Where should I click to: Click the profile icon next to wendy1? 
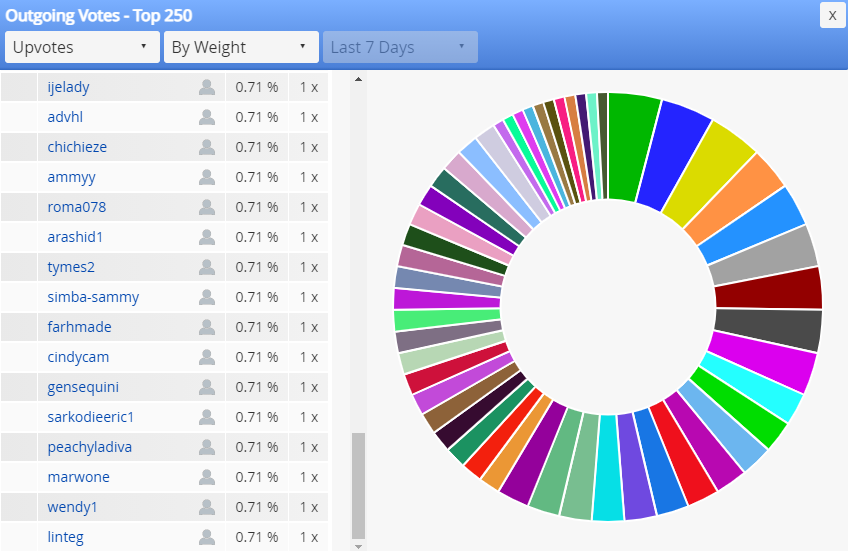[207, 507]
